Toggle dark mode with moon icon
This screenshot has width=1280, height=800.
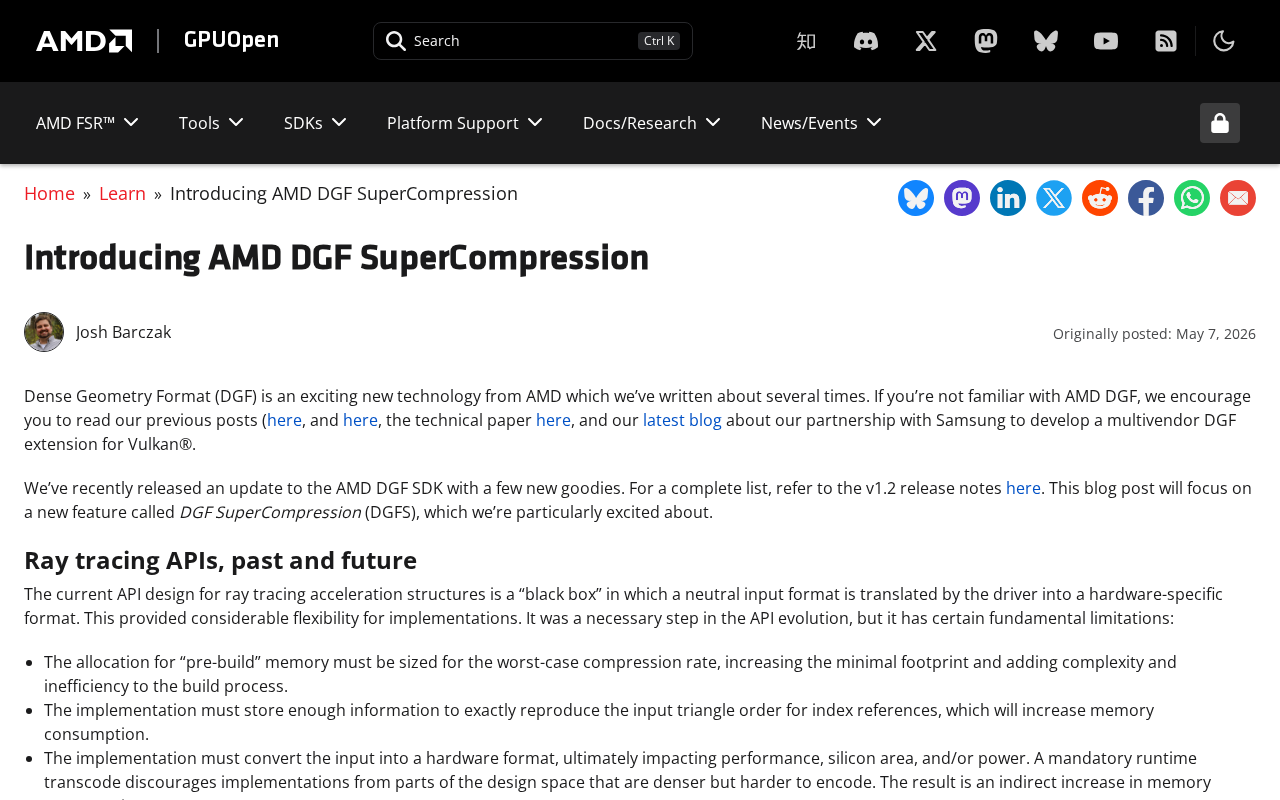point(1224,41)
